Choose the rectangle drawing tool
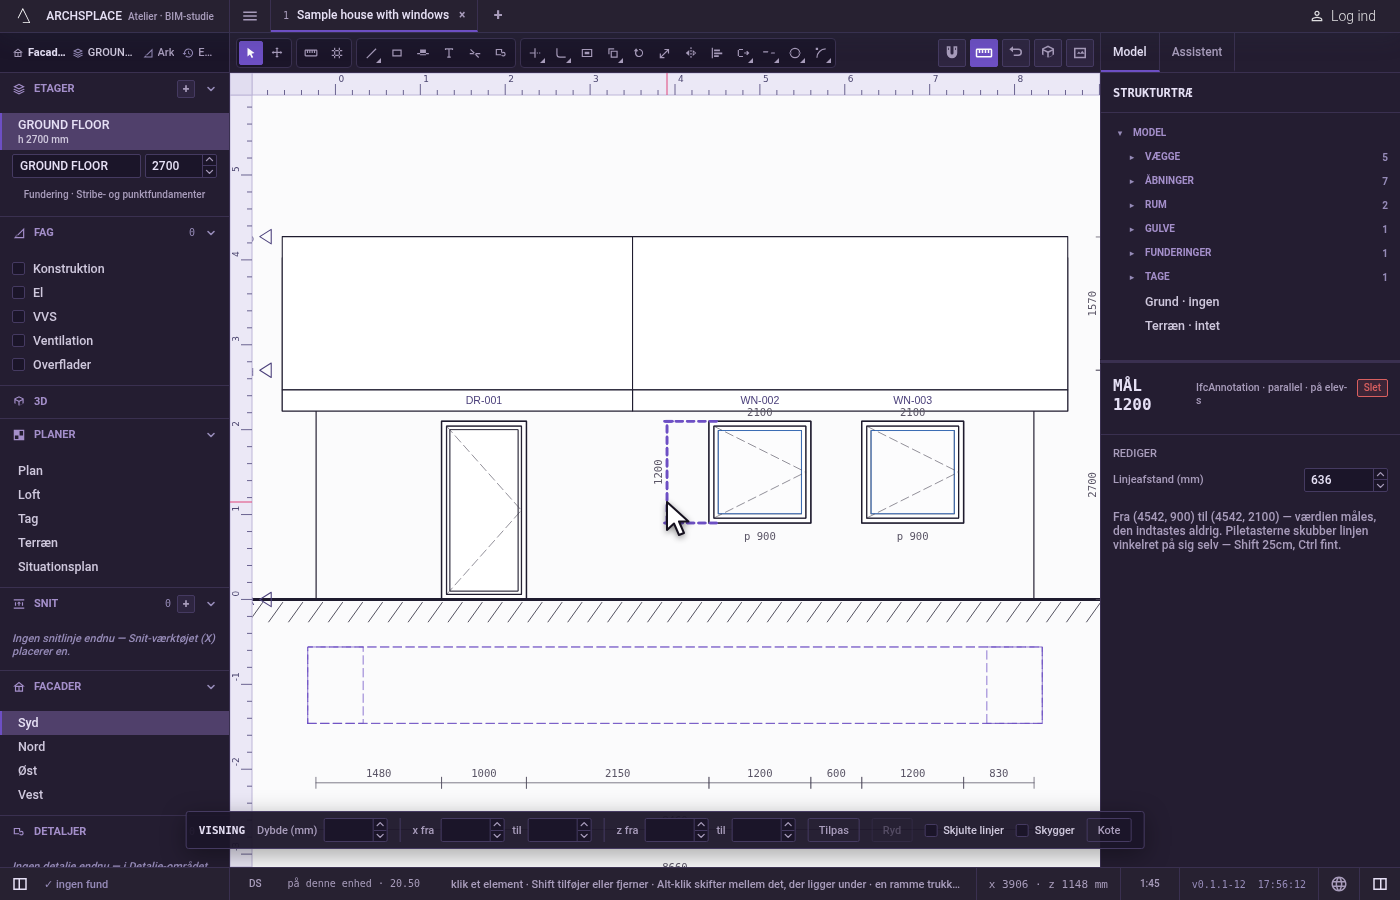Viewport: 1400px width, 900px height. coord(397,53)
